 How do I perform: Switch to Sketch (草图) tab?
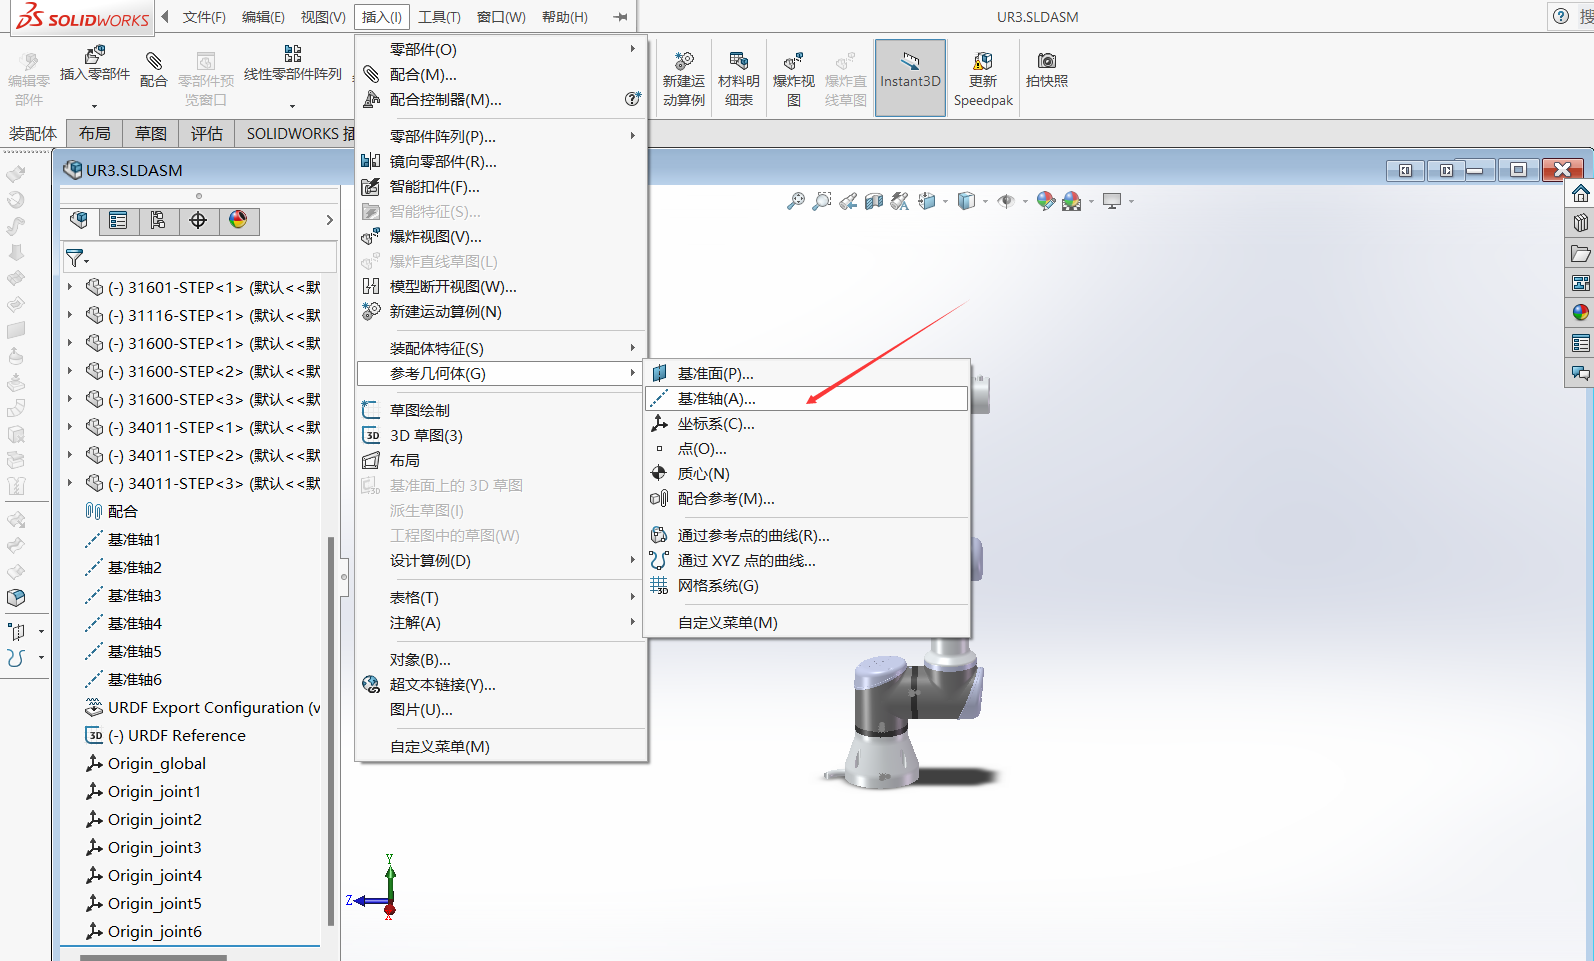(151, 133)
